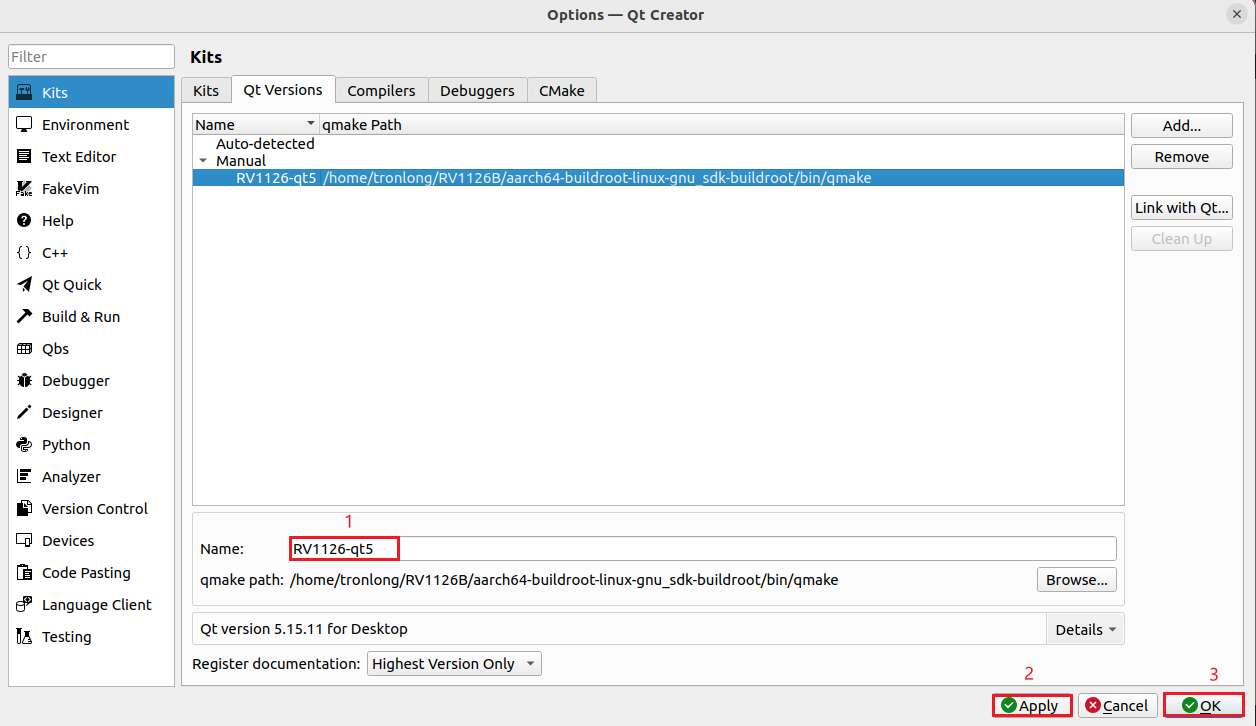The width and height of the screenshot is (1256, 726).
Task: Open the Register documentation dropdown
Action: point(455,664)
